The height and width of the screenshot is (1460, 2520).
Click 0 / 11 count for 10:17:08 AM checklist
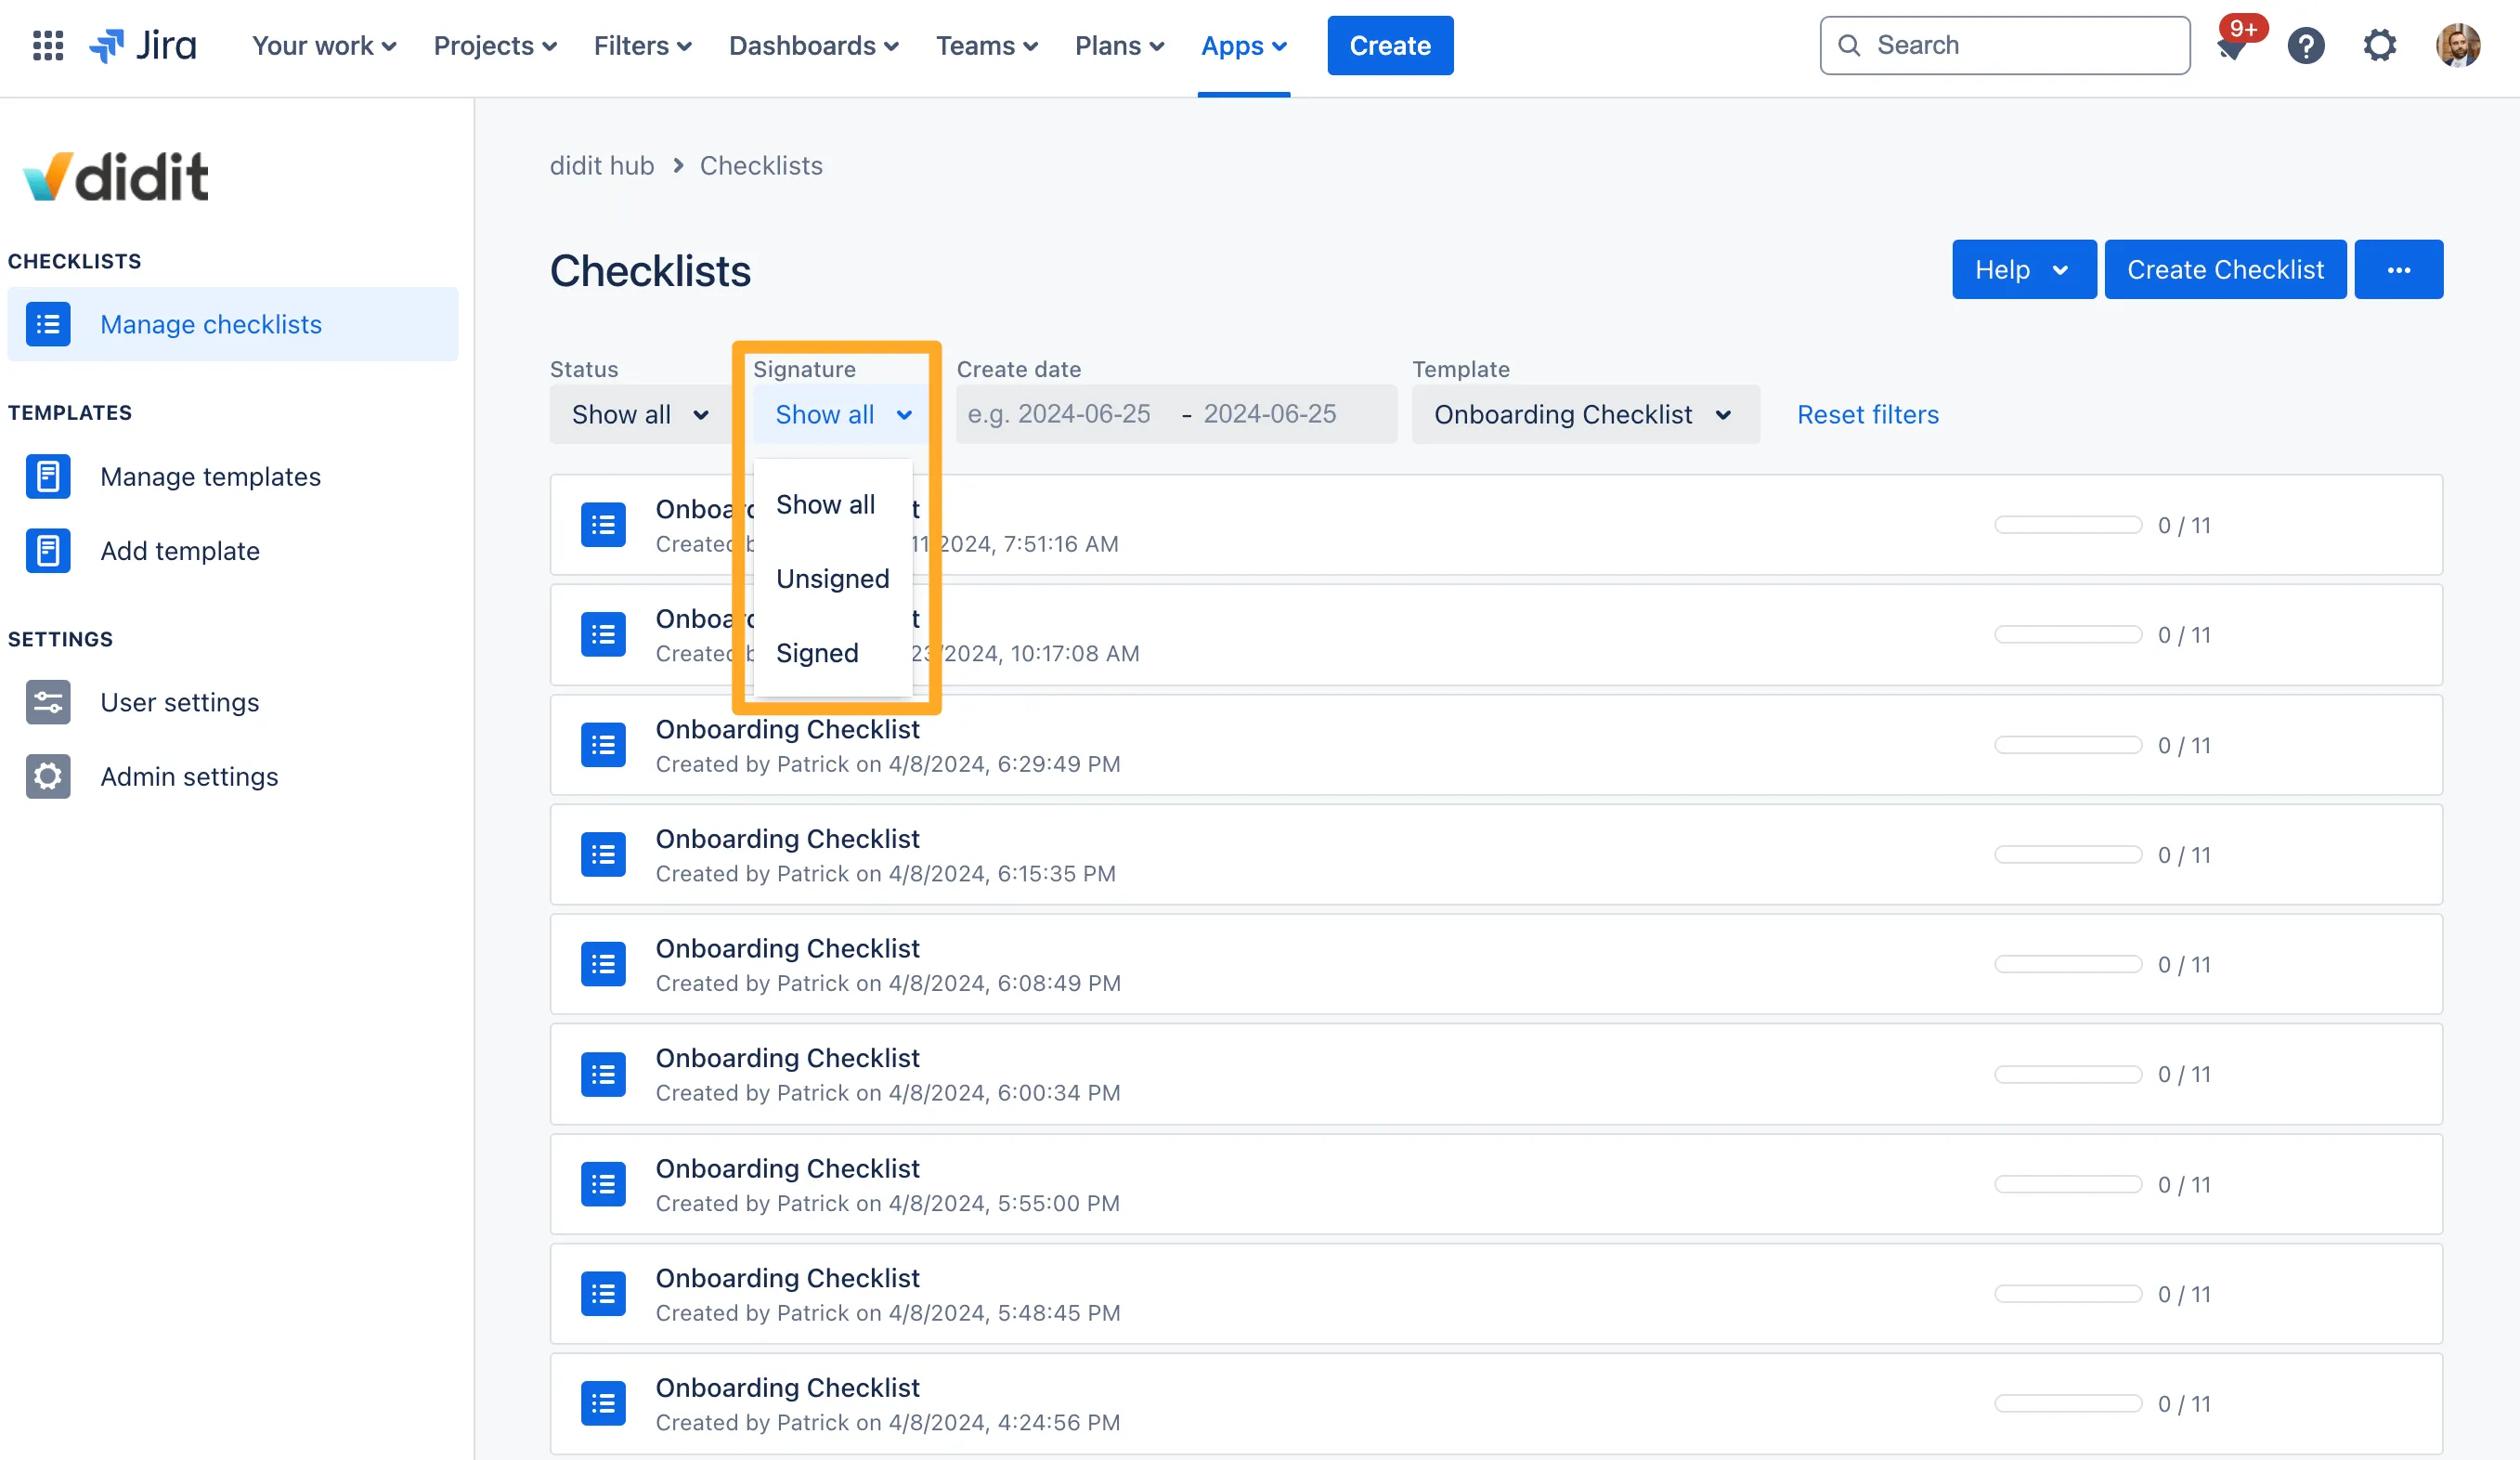pos(2184,635)
